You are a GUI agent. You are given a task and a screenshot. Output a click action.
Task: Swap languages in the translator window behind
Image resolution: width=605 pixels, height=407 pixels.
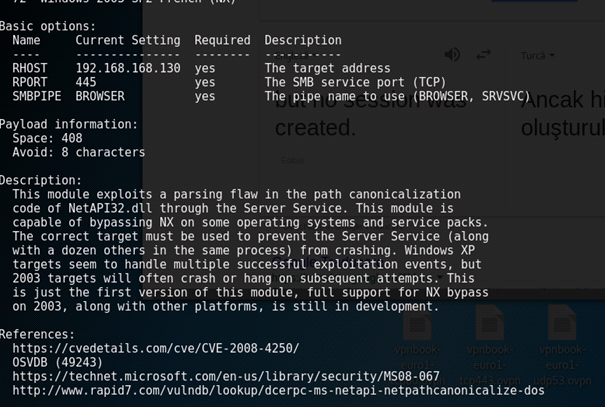point(483,55)
